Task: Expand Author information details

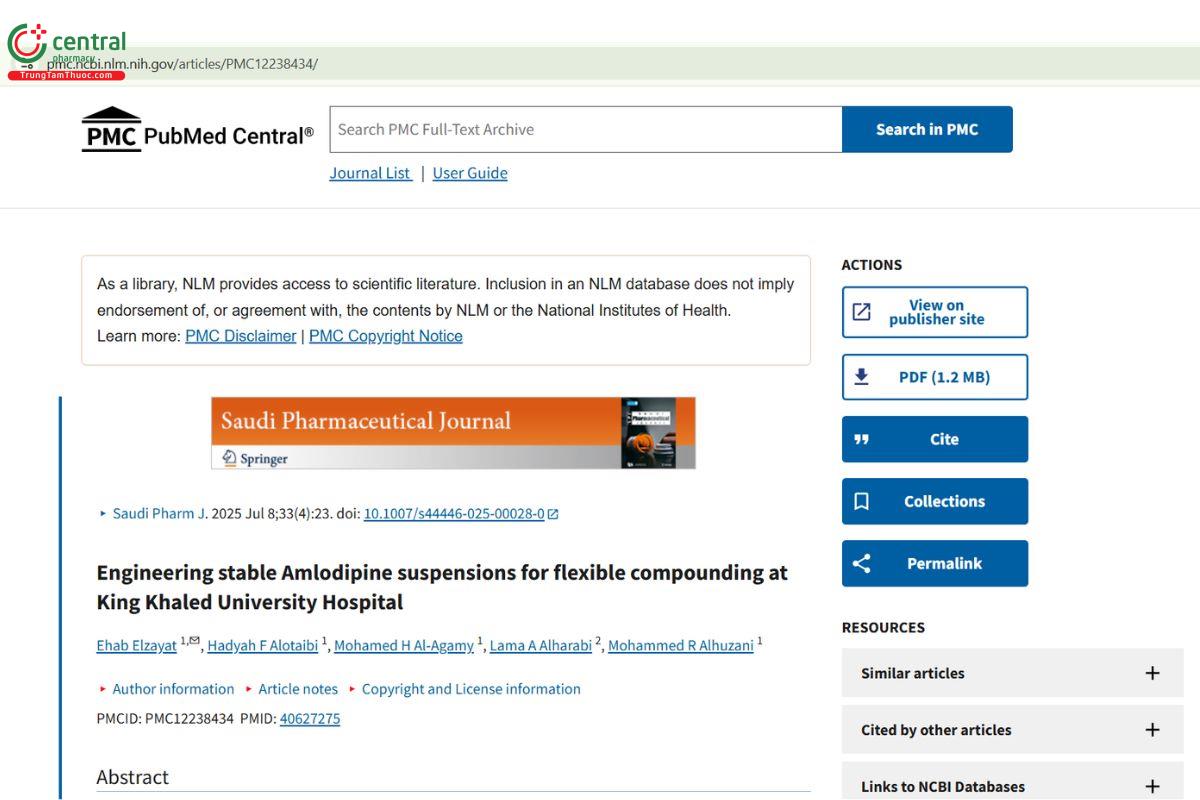Action: point(172,689)
